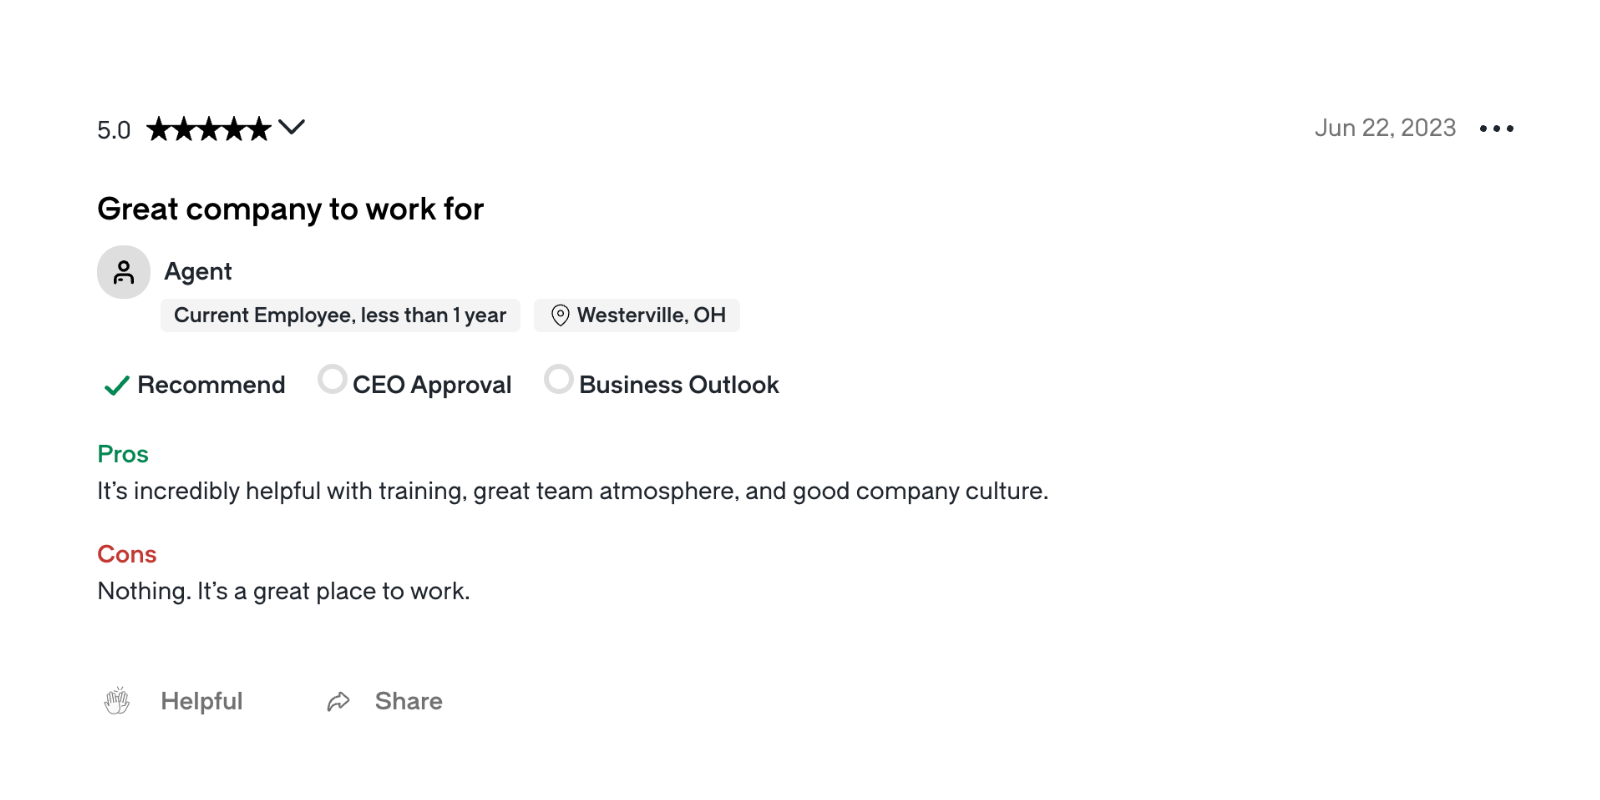The image size is (1600, 800).
Task: Click the Current Employee tenure badge
Action: (x=340, y=315)
